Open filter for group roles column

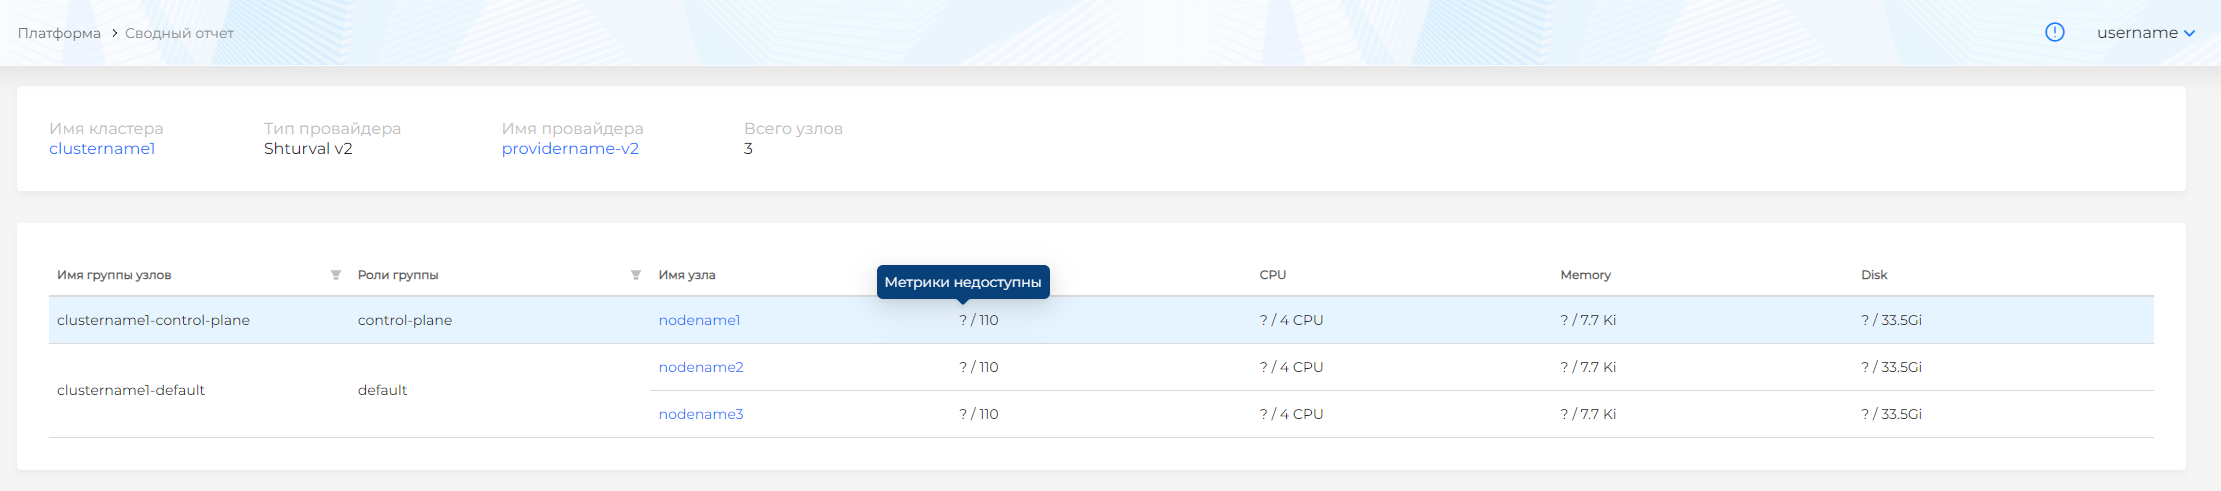coord(636,275)
